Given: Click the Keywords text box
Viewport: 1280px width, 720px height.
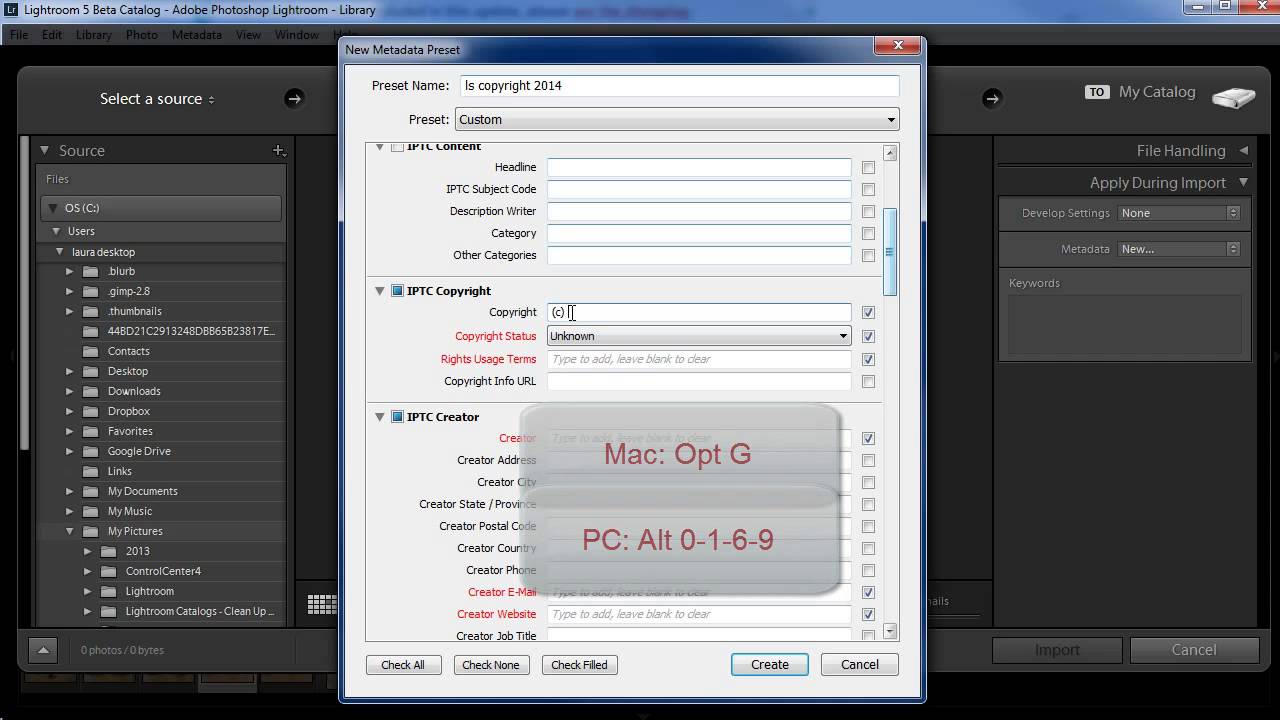Looking at the screenshot, I should 1124,326.
